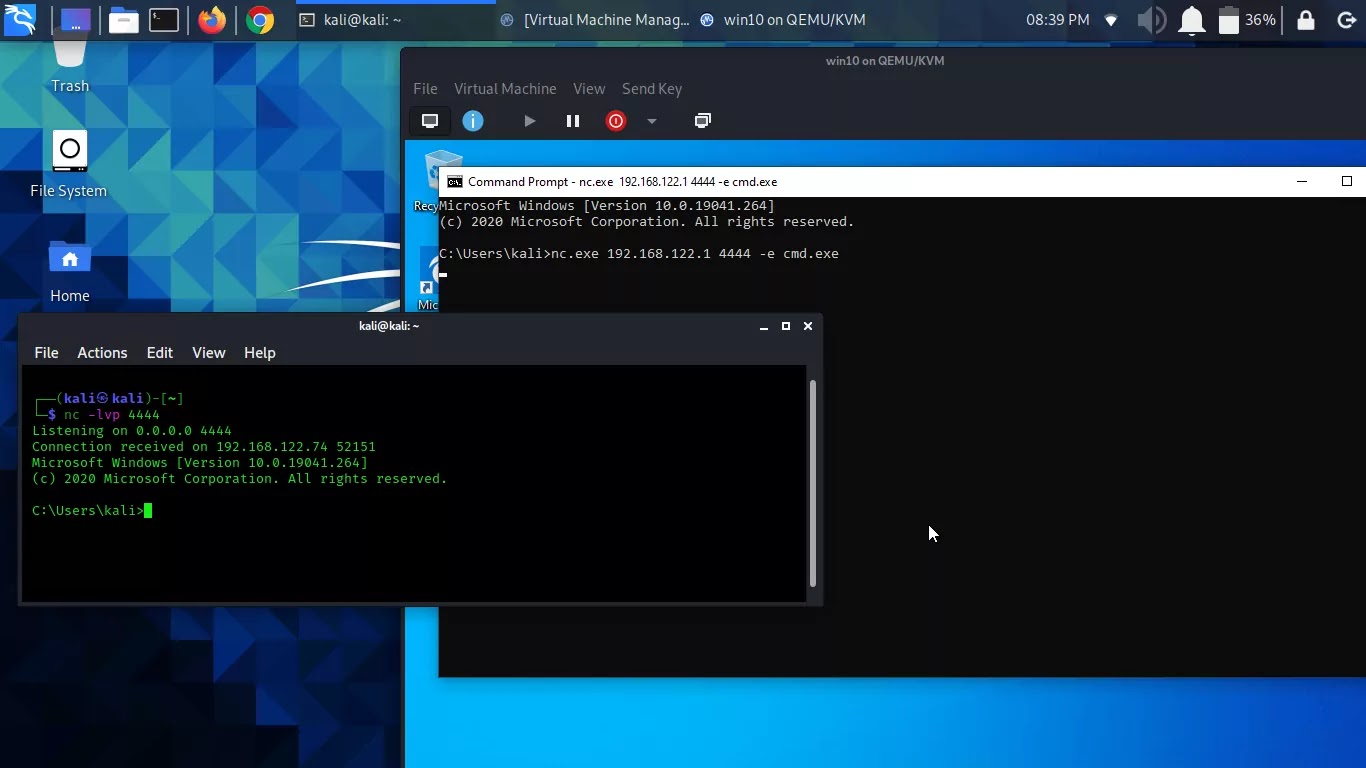Click Command Prompt title bar text
The image size is (1366, 768).
[622, 182]
